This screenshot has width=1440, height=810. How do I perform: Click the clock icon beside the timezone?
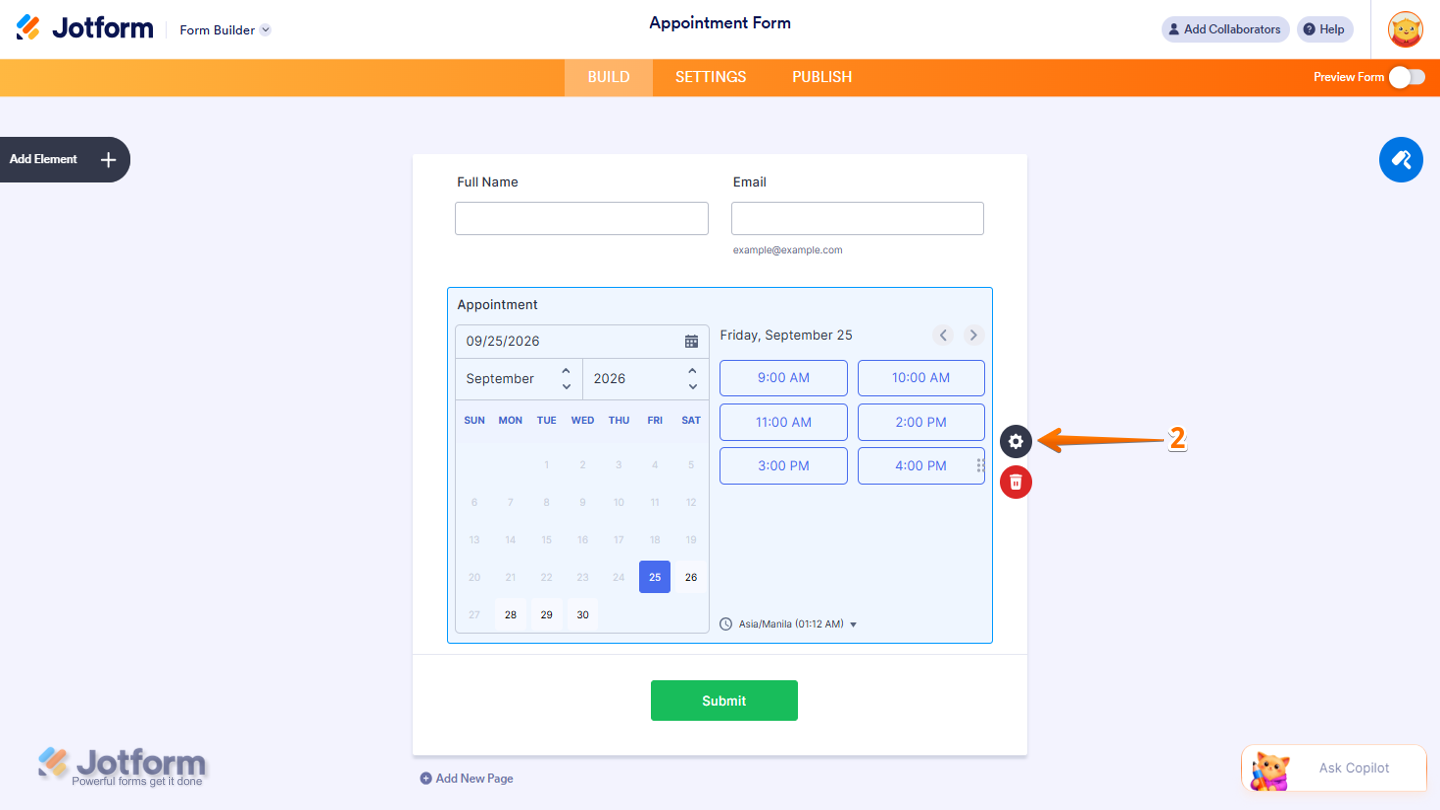(x=726, y=624)
